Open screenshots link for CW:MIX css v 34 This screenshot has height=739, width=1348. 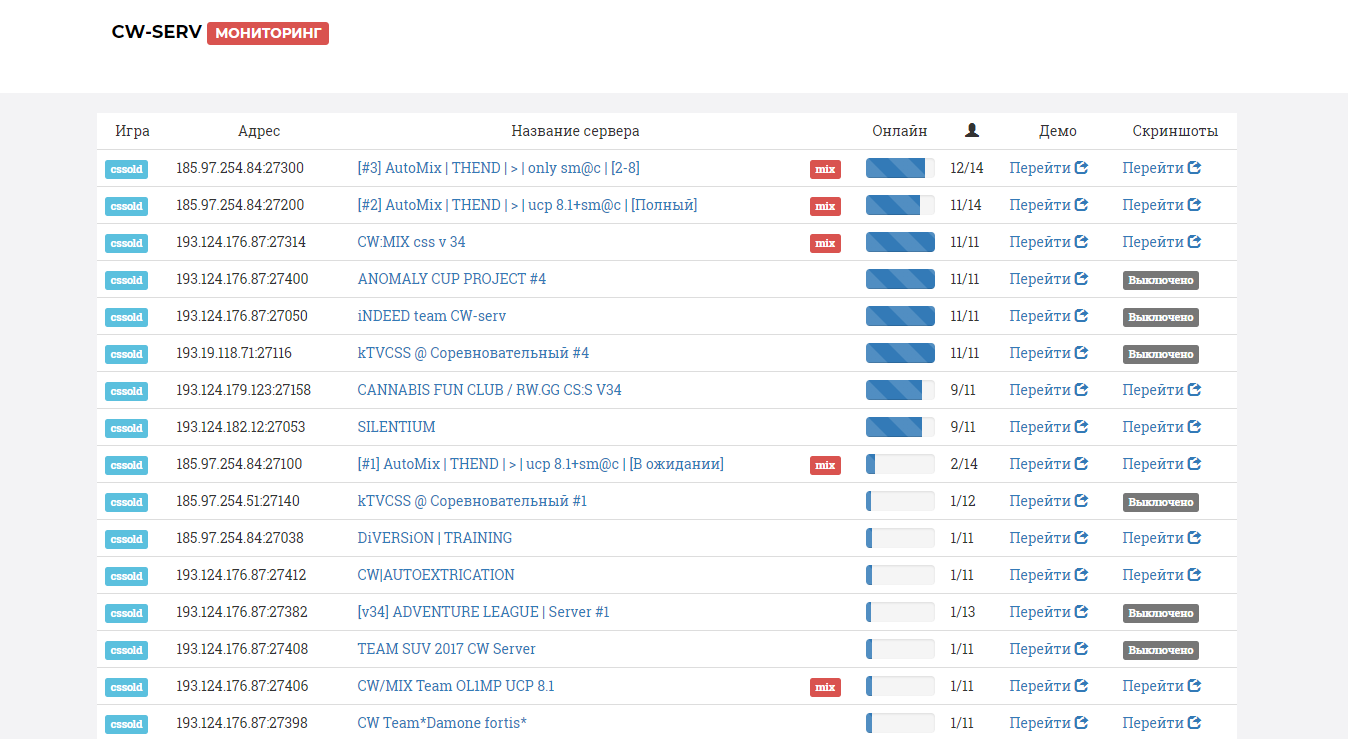coord(1161,242)
